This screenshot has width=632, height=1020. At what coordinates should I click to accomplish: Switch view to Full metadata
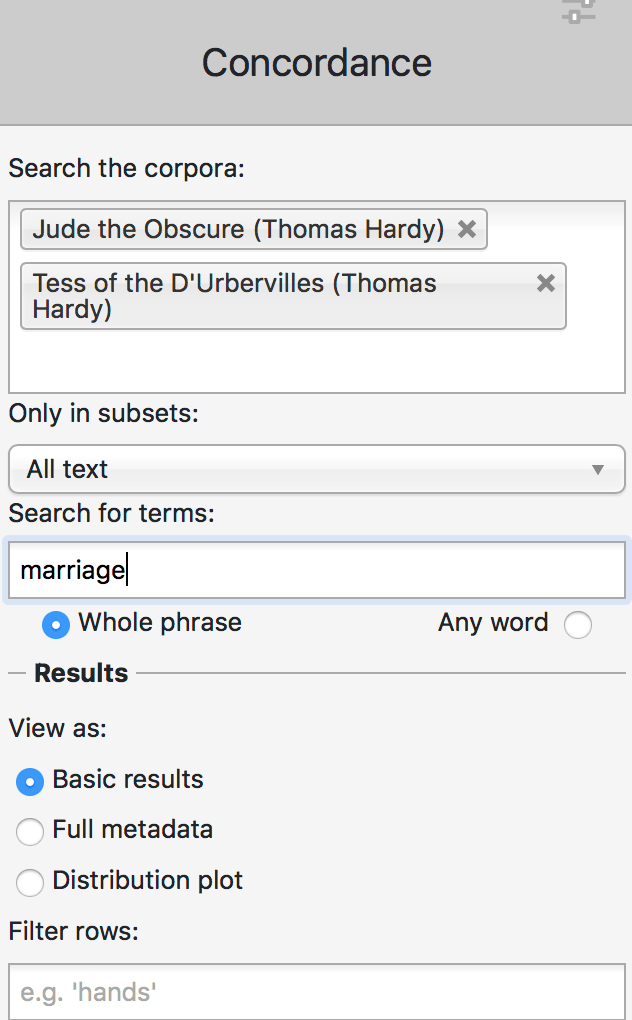[x=30, y=831]
